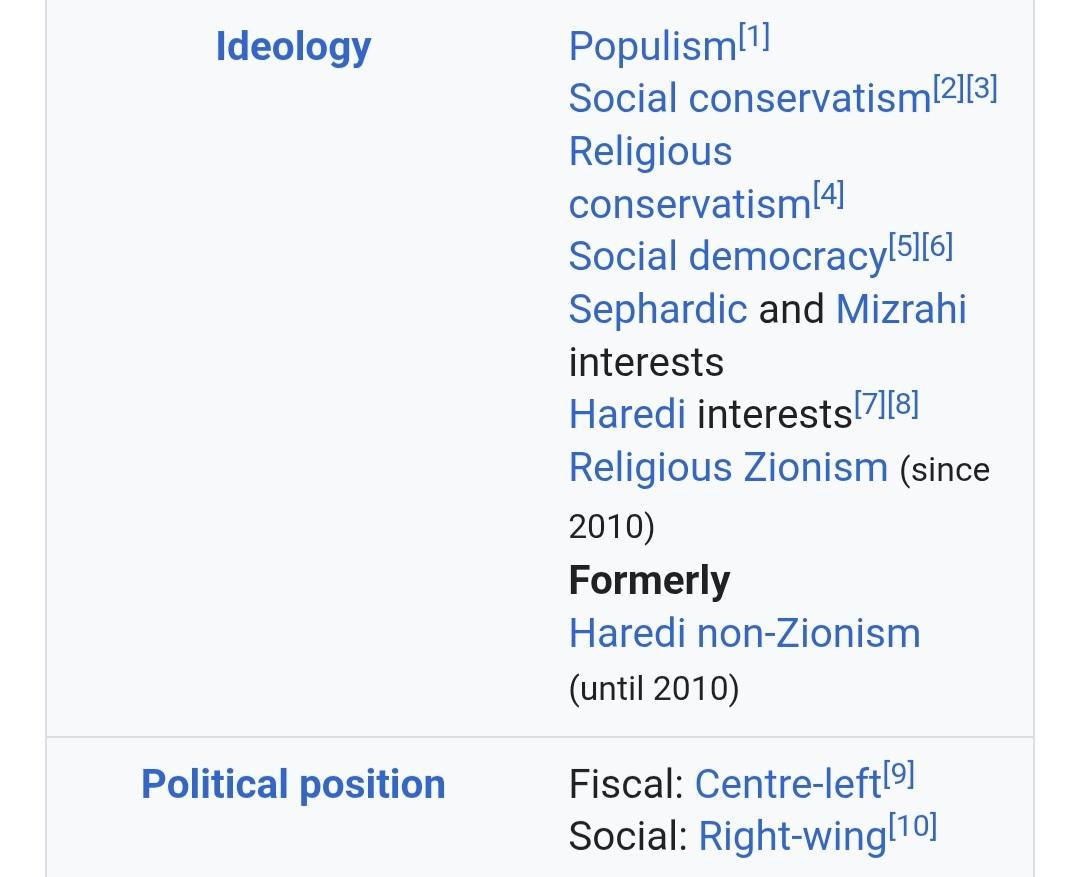This screenshot has height=877, width=1080.
Task: Jump to citation 8 after Haredi interests
Action: coord(903,406)
